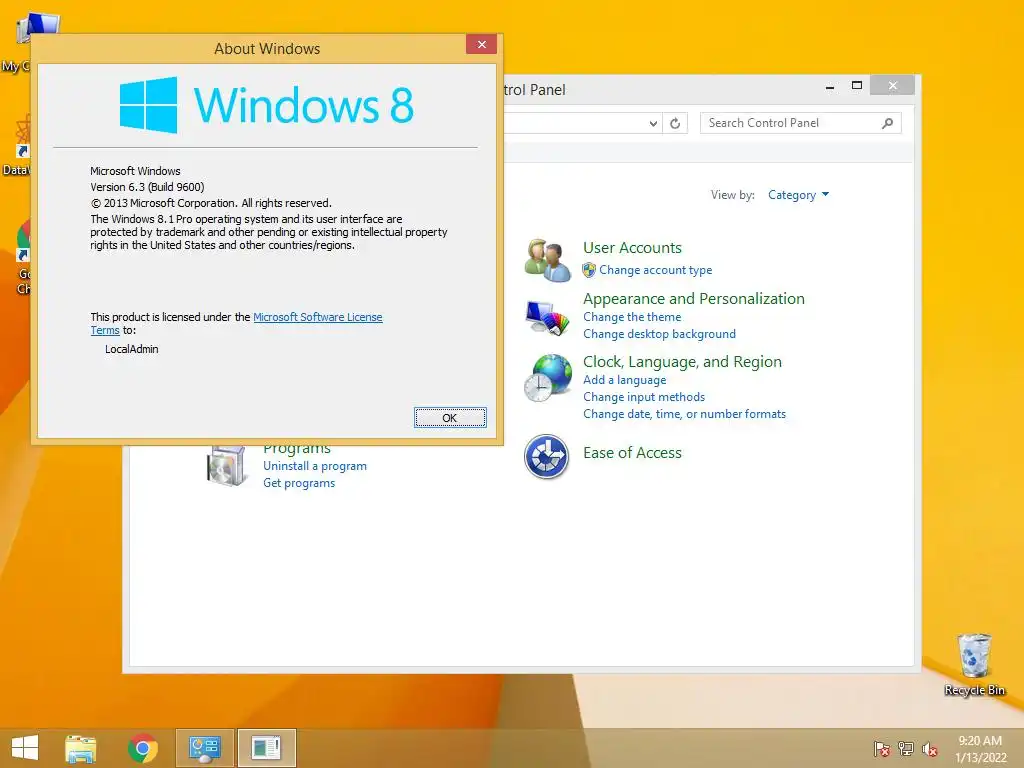Open the Microsoft Software License link
The width and height of the screenshot is (1024, 768).
click(x=317, y=317)
